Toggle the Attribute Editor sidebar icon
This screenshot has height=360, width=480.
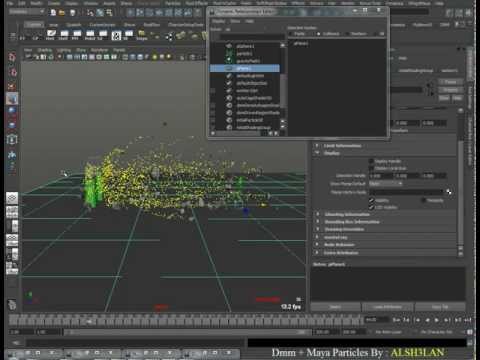click(450, 13)
